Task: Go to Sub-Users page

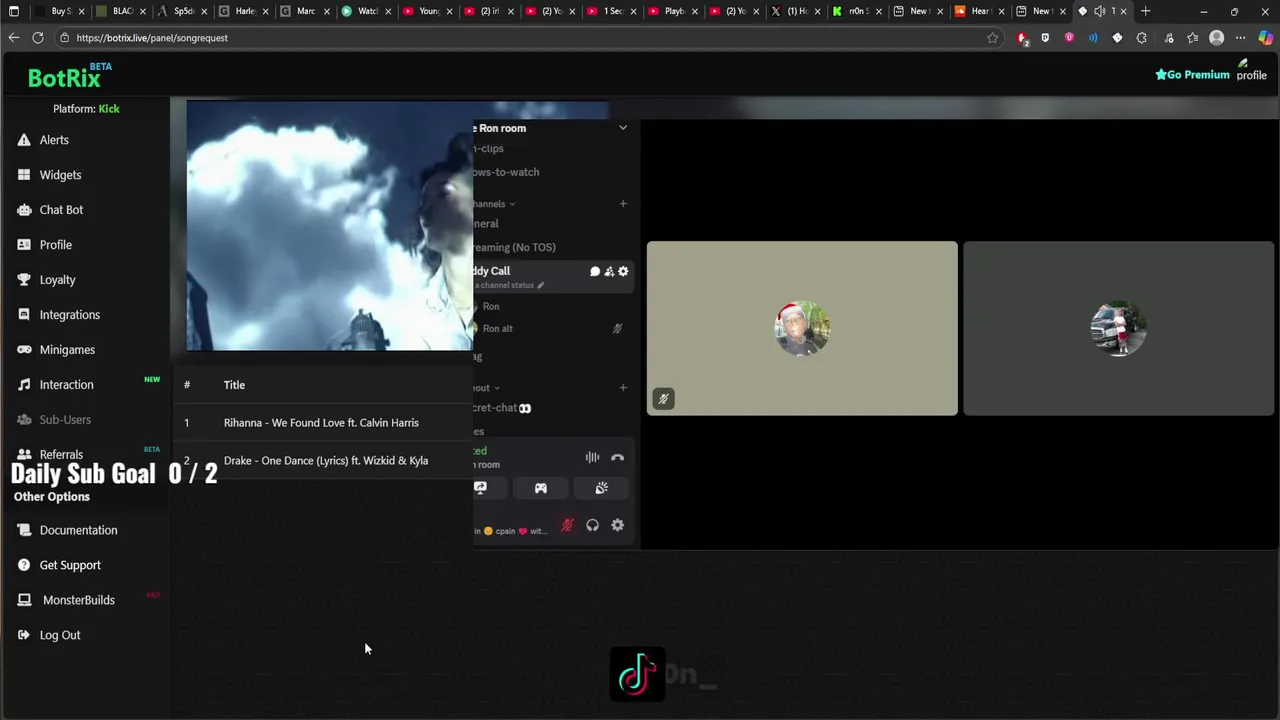Action: [x=65, y=420]
